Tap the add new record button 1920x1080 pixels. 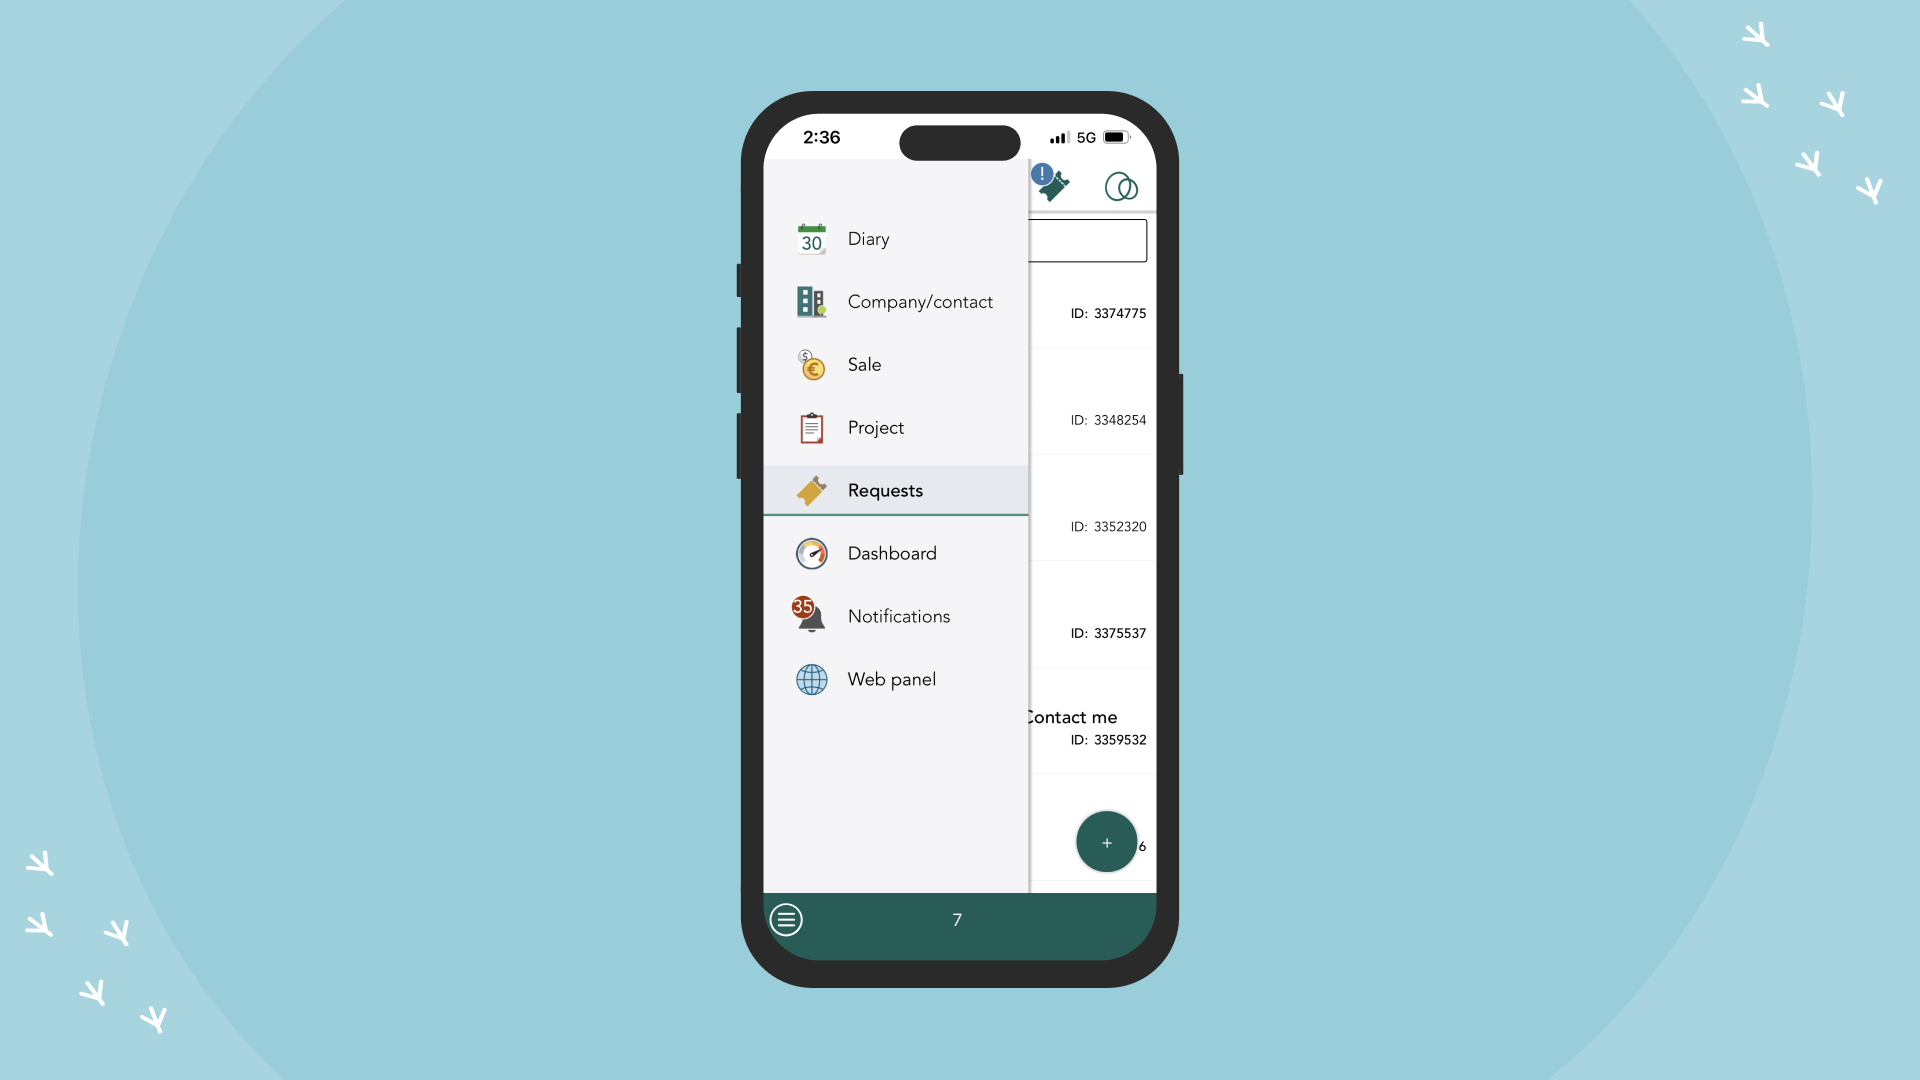click(1105, 841)
